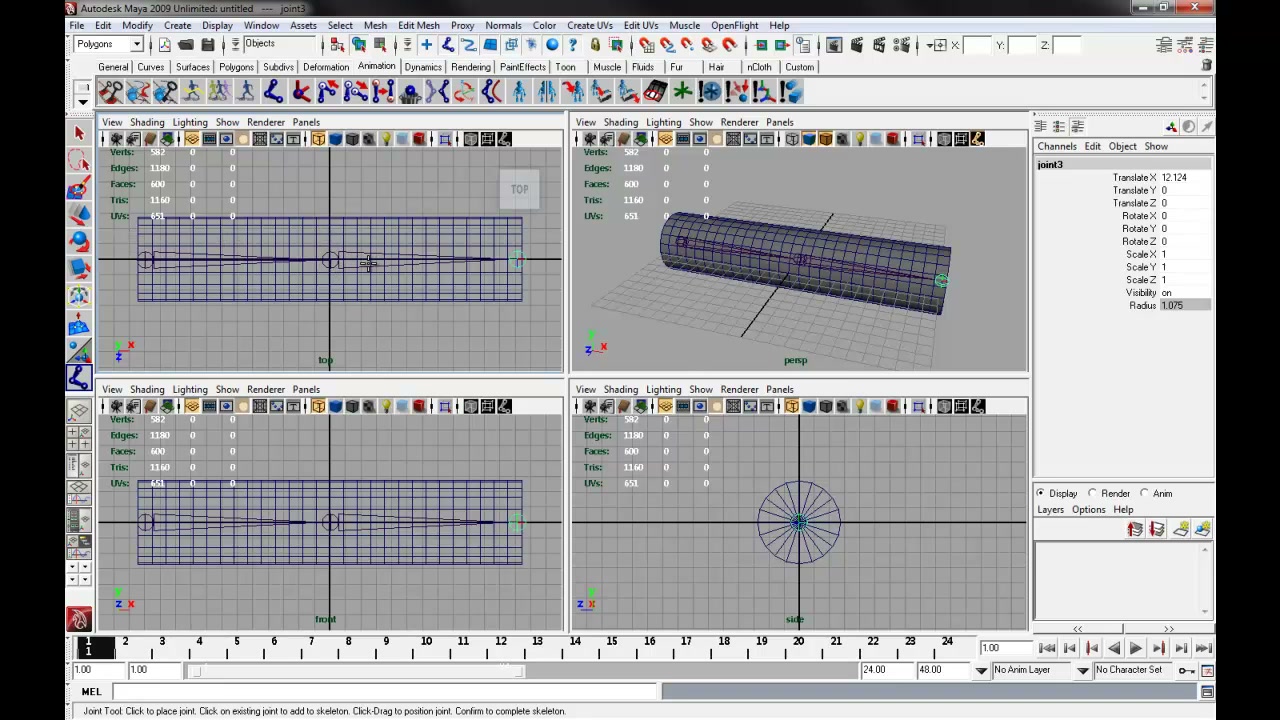Select the Joint Tool in the Animation shelf

click(x=273, y=93)
